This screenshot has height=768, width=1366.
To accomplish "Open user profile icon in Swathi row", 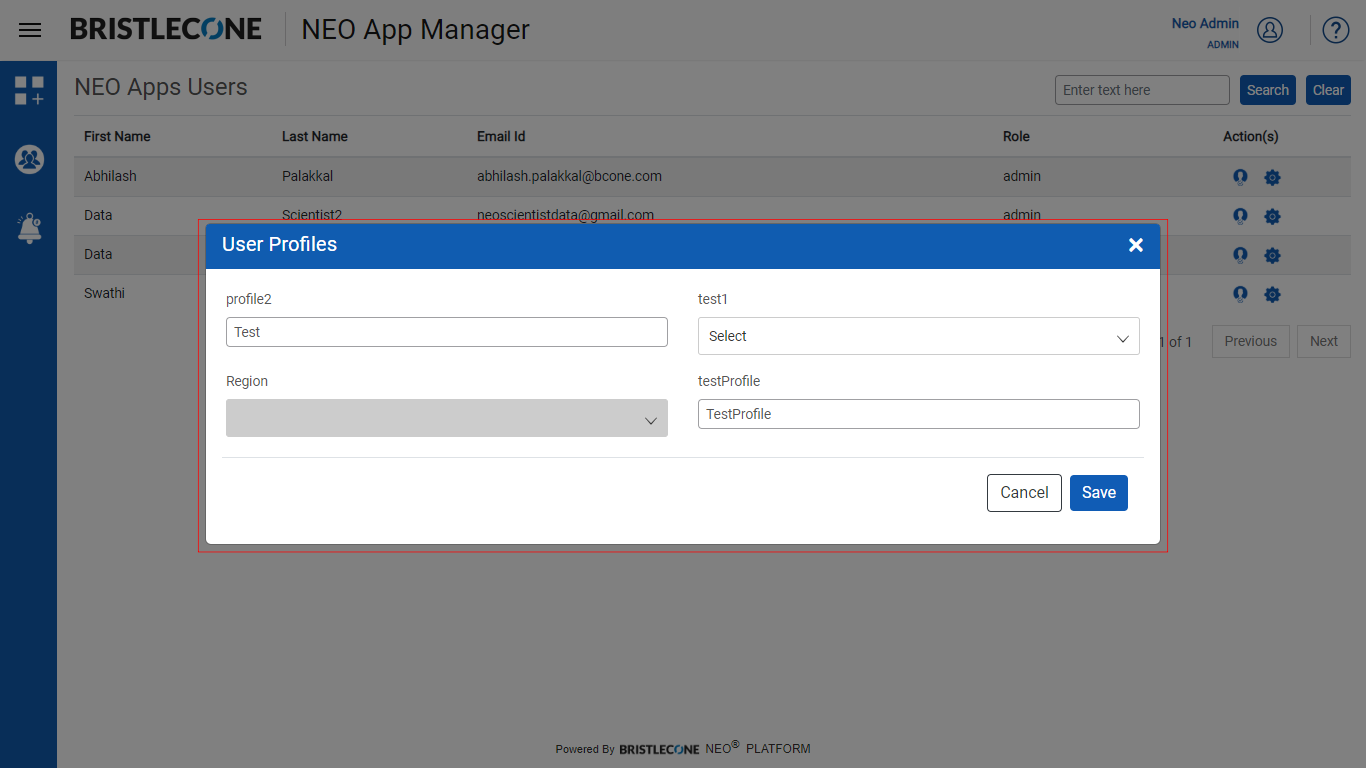I will [x=1240, y=294].
